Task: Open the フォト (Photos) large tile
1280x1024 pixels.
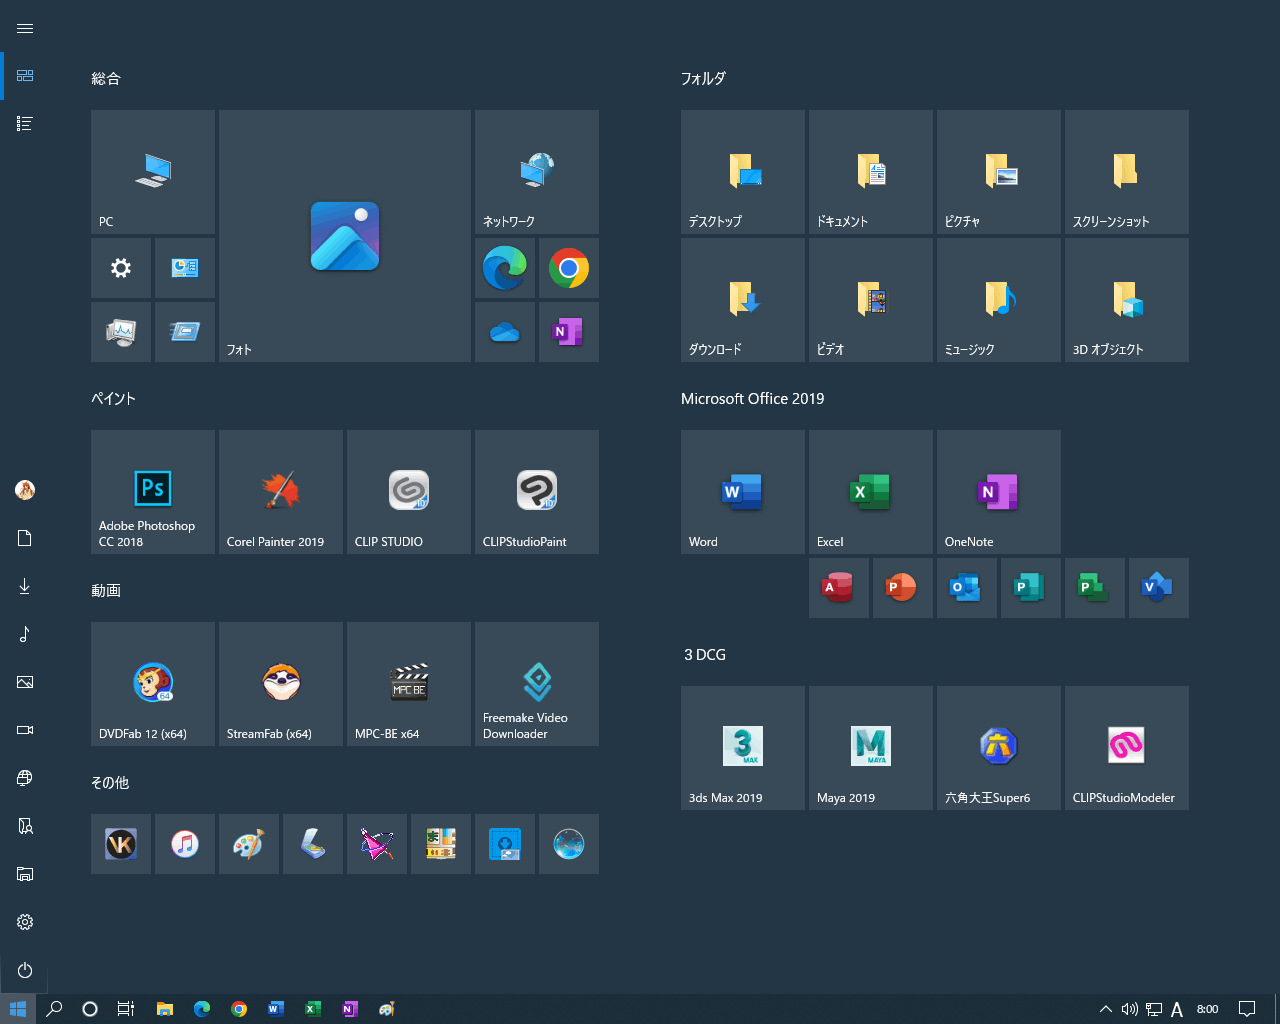Action: click(x=345, y=236)
